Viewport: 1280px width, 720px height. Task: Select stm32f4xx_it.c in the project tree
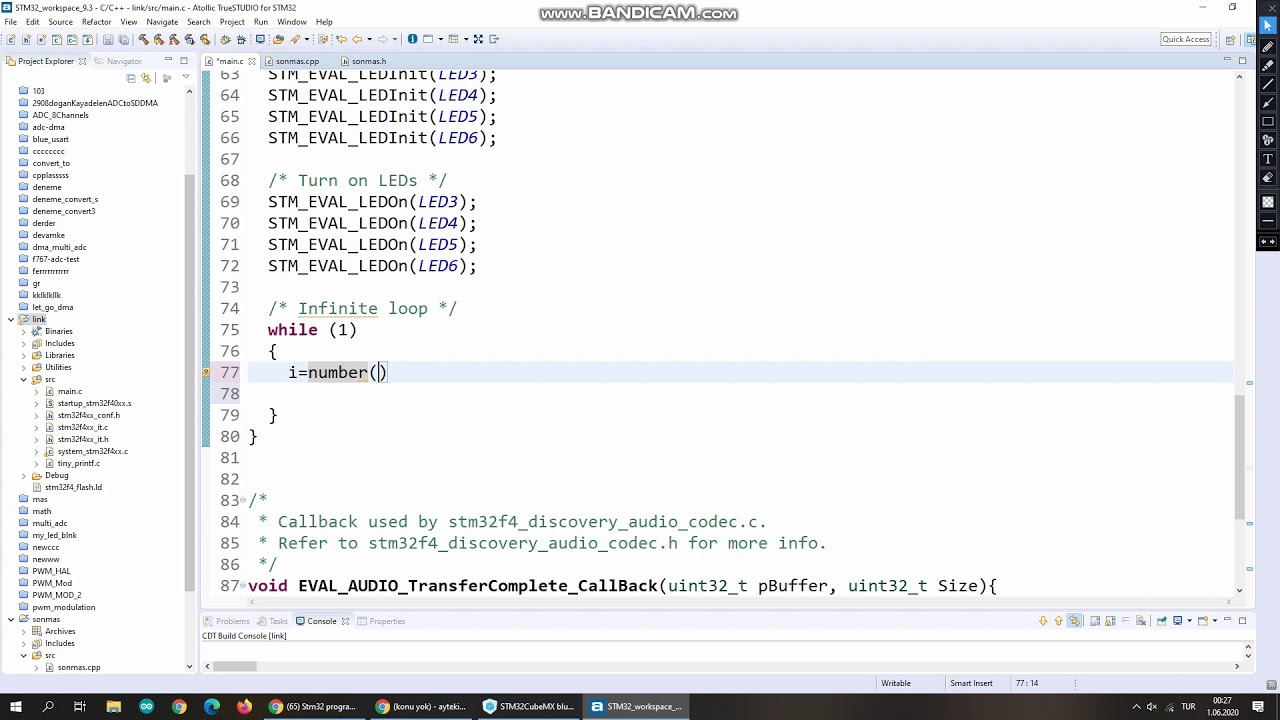[x=82, y=427]
